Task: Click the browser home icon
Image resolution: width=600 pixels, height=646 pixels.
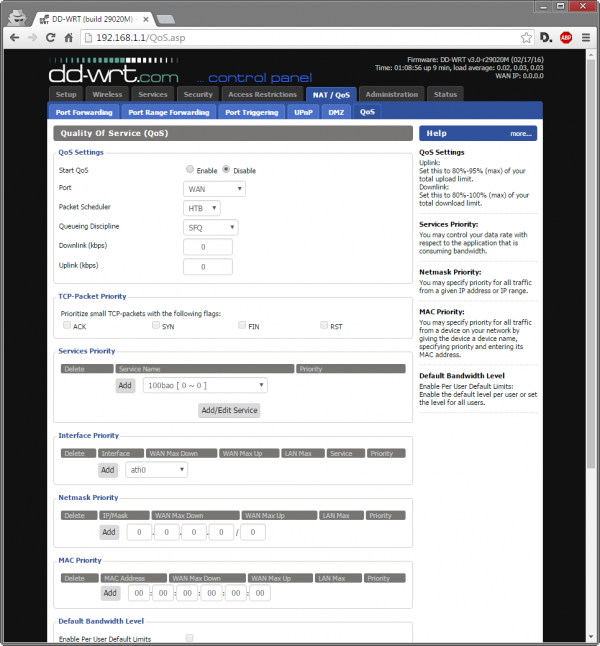Action: 70,37
